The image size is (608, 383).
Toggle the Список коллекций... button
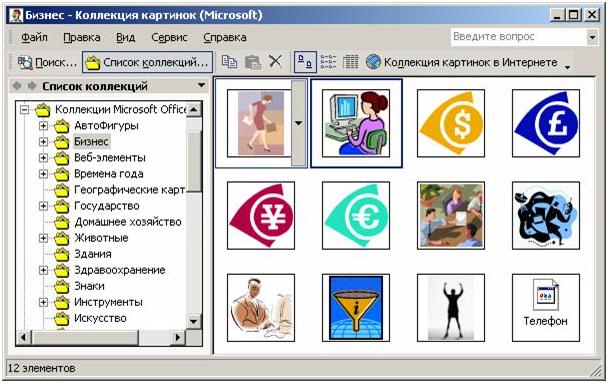(x=147, y=62)
